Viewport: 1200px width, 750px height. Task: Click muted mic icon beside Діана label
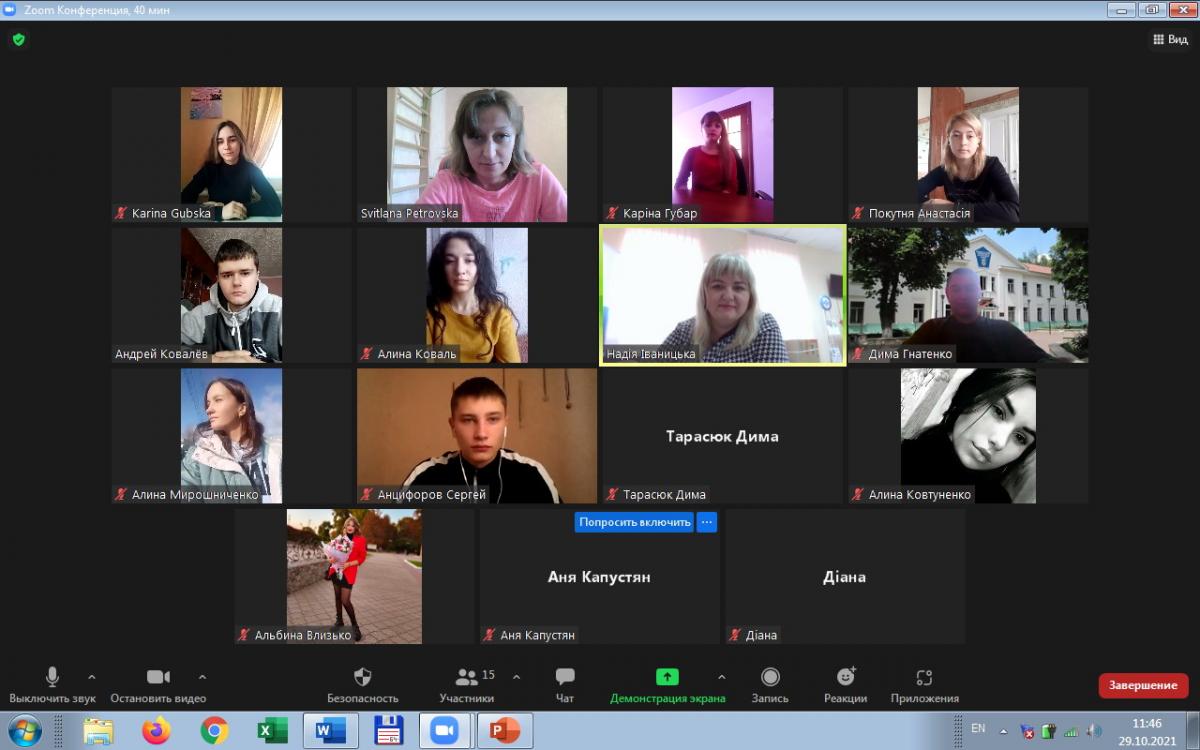click(x=735, y=635)
